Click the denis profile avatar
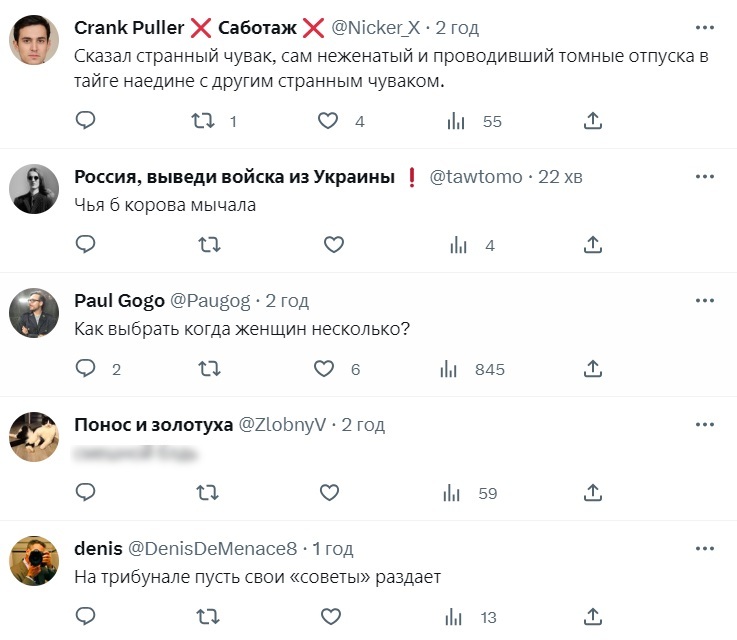This screenshot has height=640, width=737. point(35,562)
